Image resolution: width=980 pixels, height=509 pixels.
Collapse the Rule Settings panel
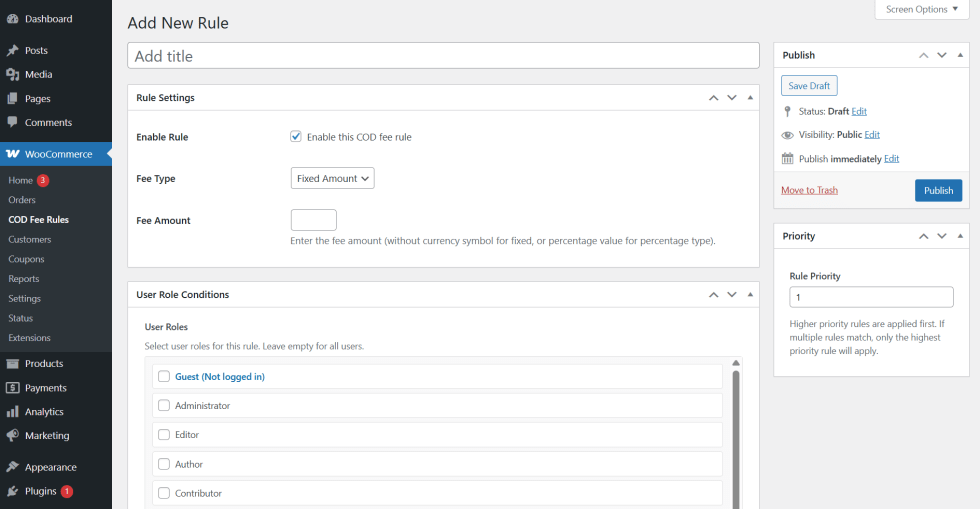point(750,98)
